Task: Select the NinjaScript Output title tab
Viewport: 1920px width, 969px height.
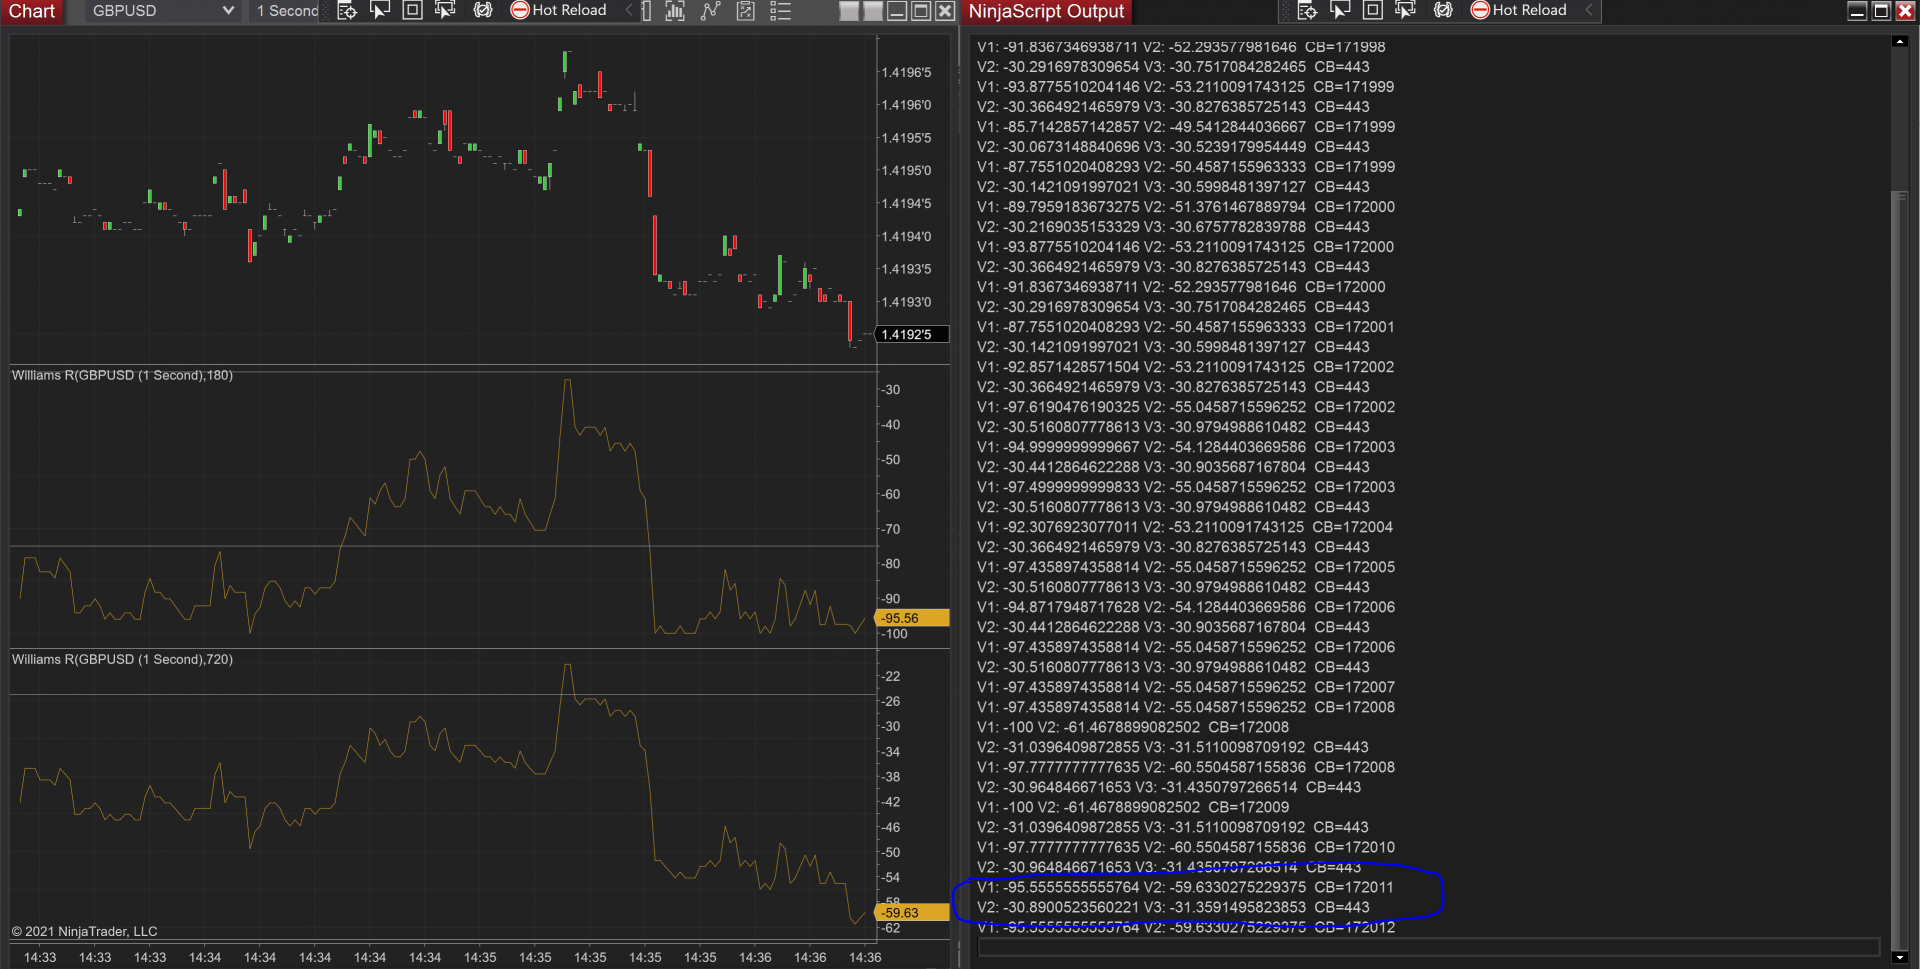Action: 1046,11
